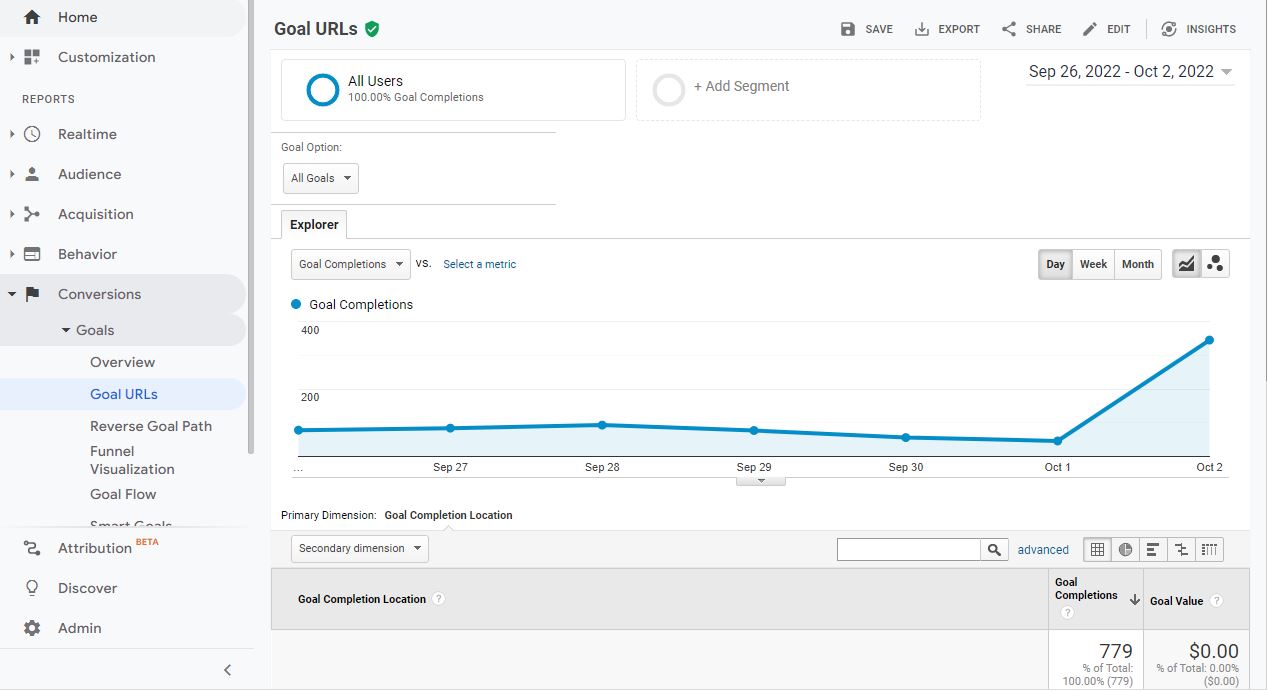Collapse the left navigation sidebar
Screen dimensions: 1267x693
[x=227, y=670]
